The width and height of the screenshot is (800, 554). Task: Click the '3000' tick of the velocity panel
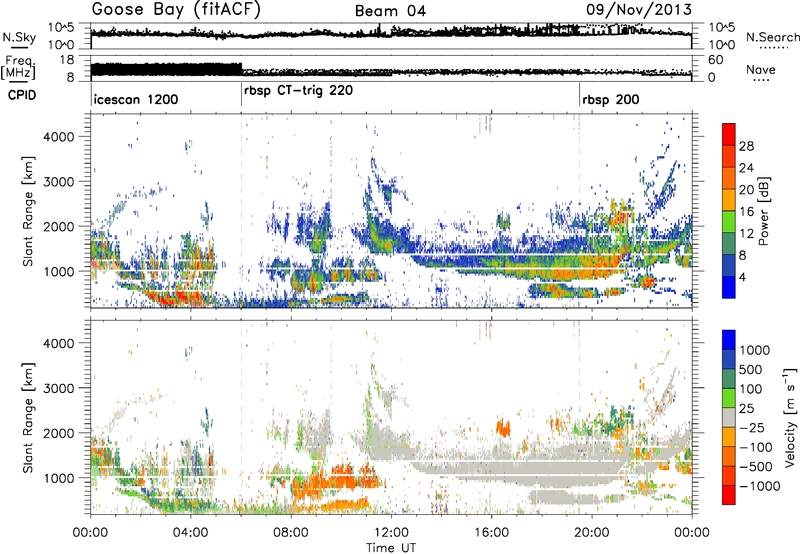(58, 388)
